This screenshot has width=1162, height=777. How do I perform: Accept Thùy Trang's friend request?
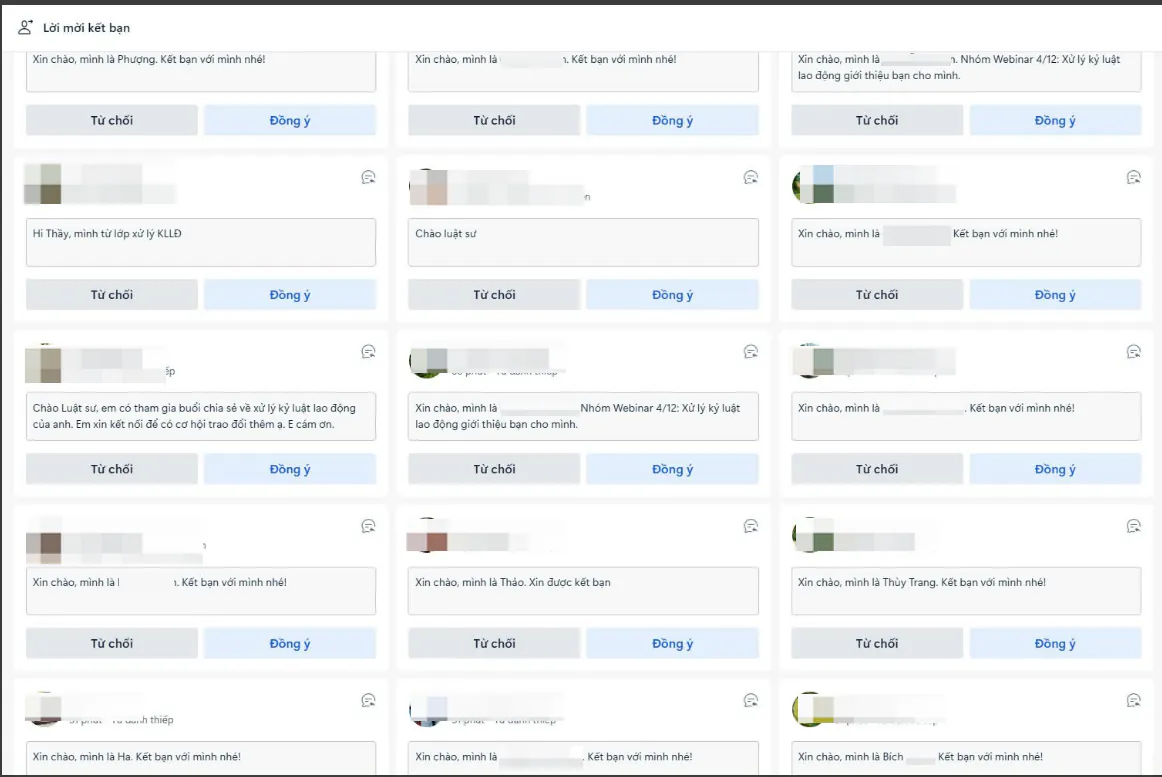(x=1055, y=644)
